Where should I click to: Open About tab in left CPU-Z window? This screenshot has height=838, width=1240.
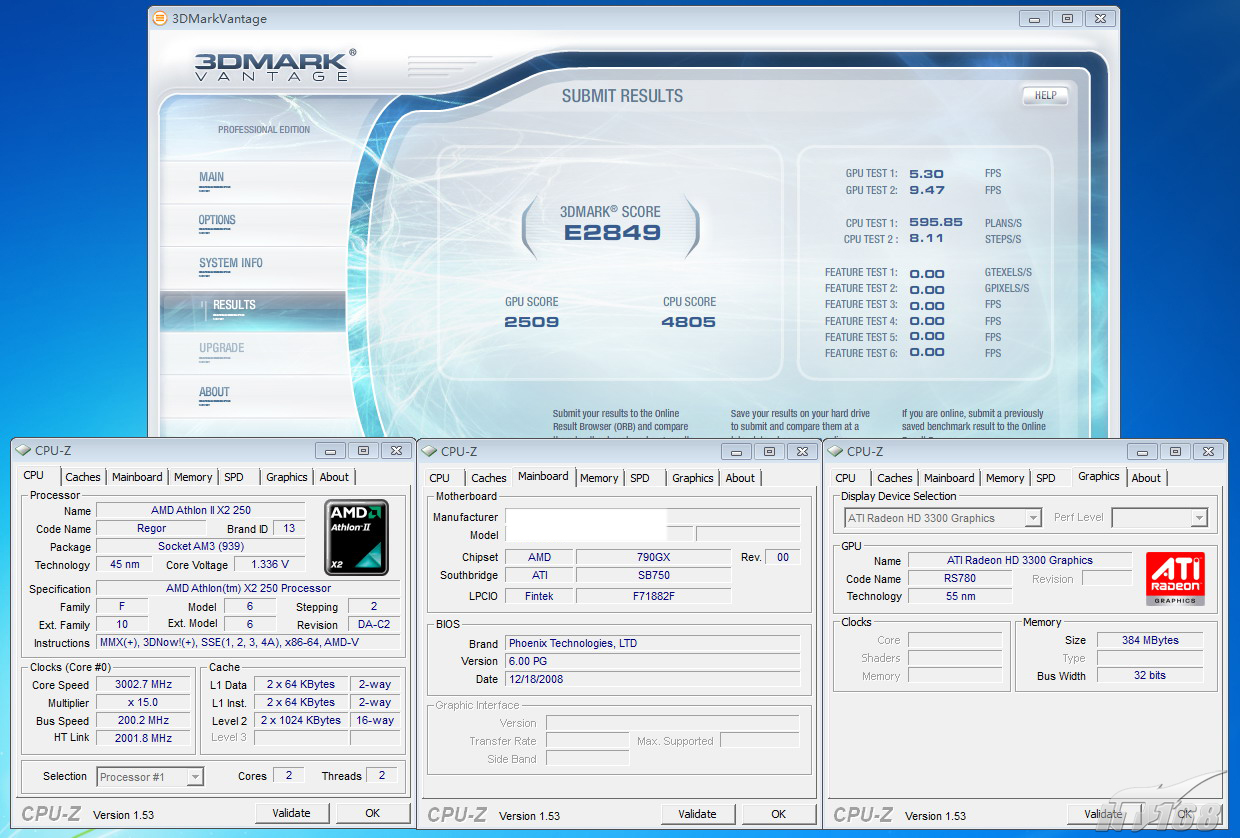[334, 477]
